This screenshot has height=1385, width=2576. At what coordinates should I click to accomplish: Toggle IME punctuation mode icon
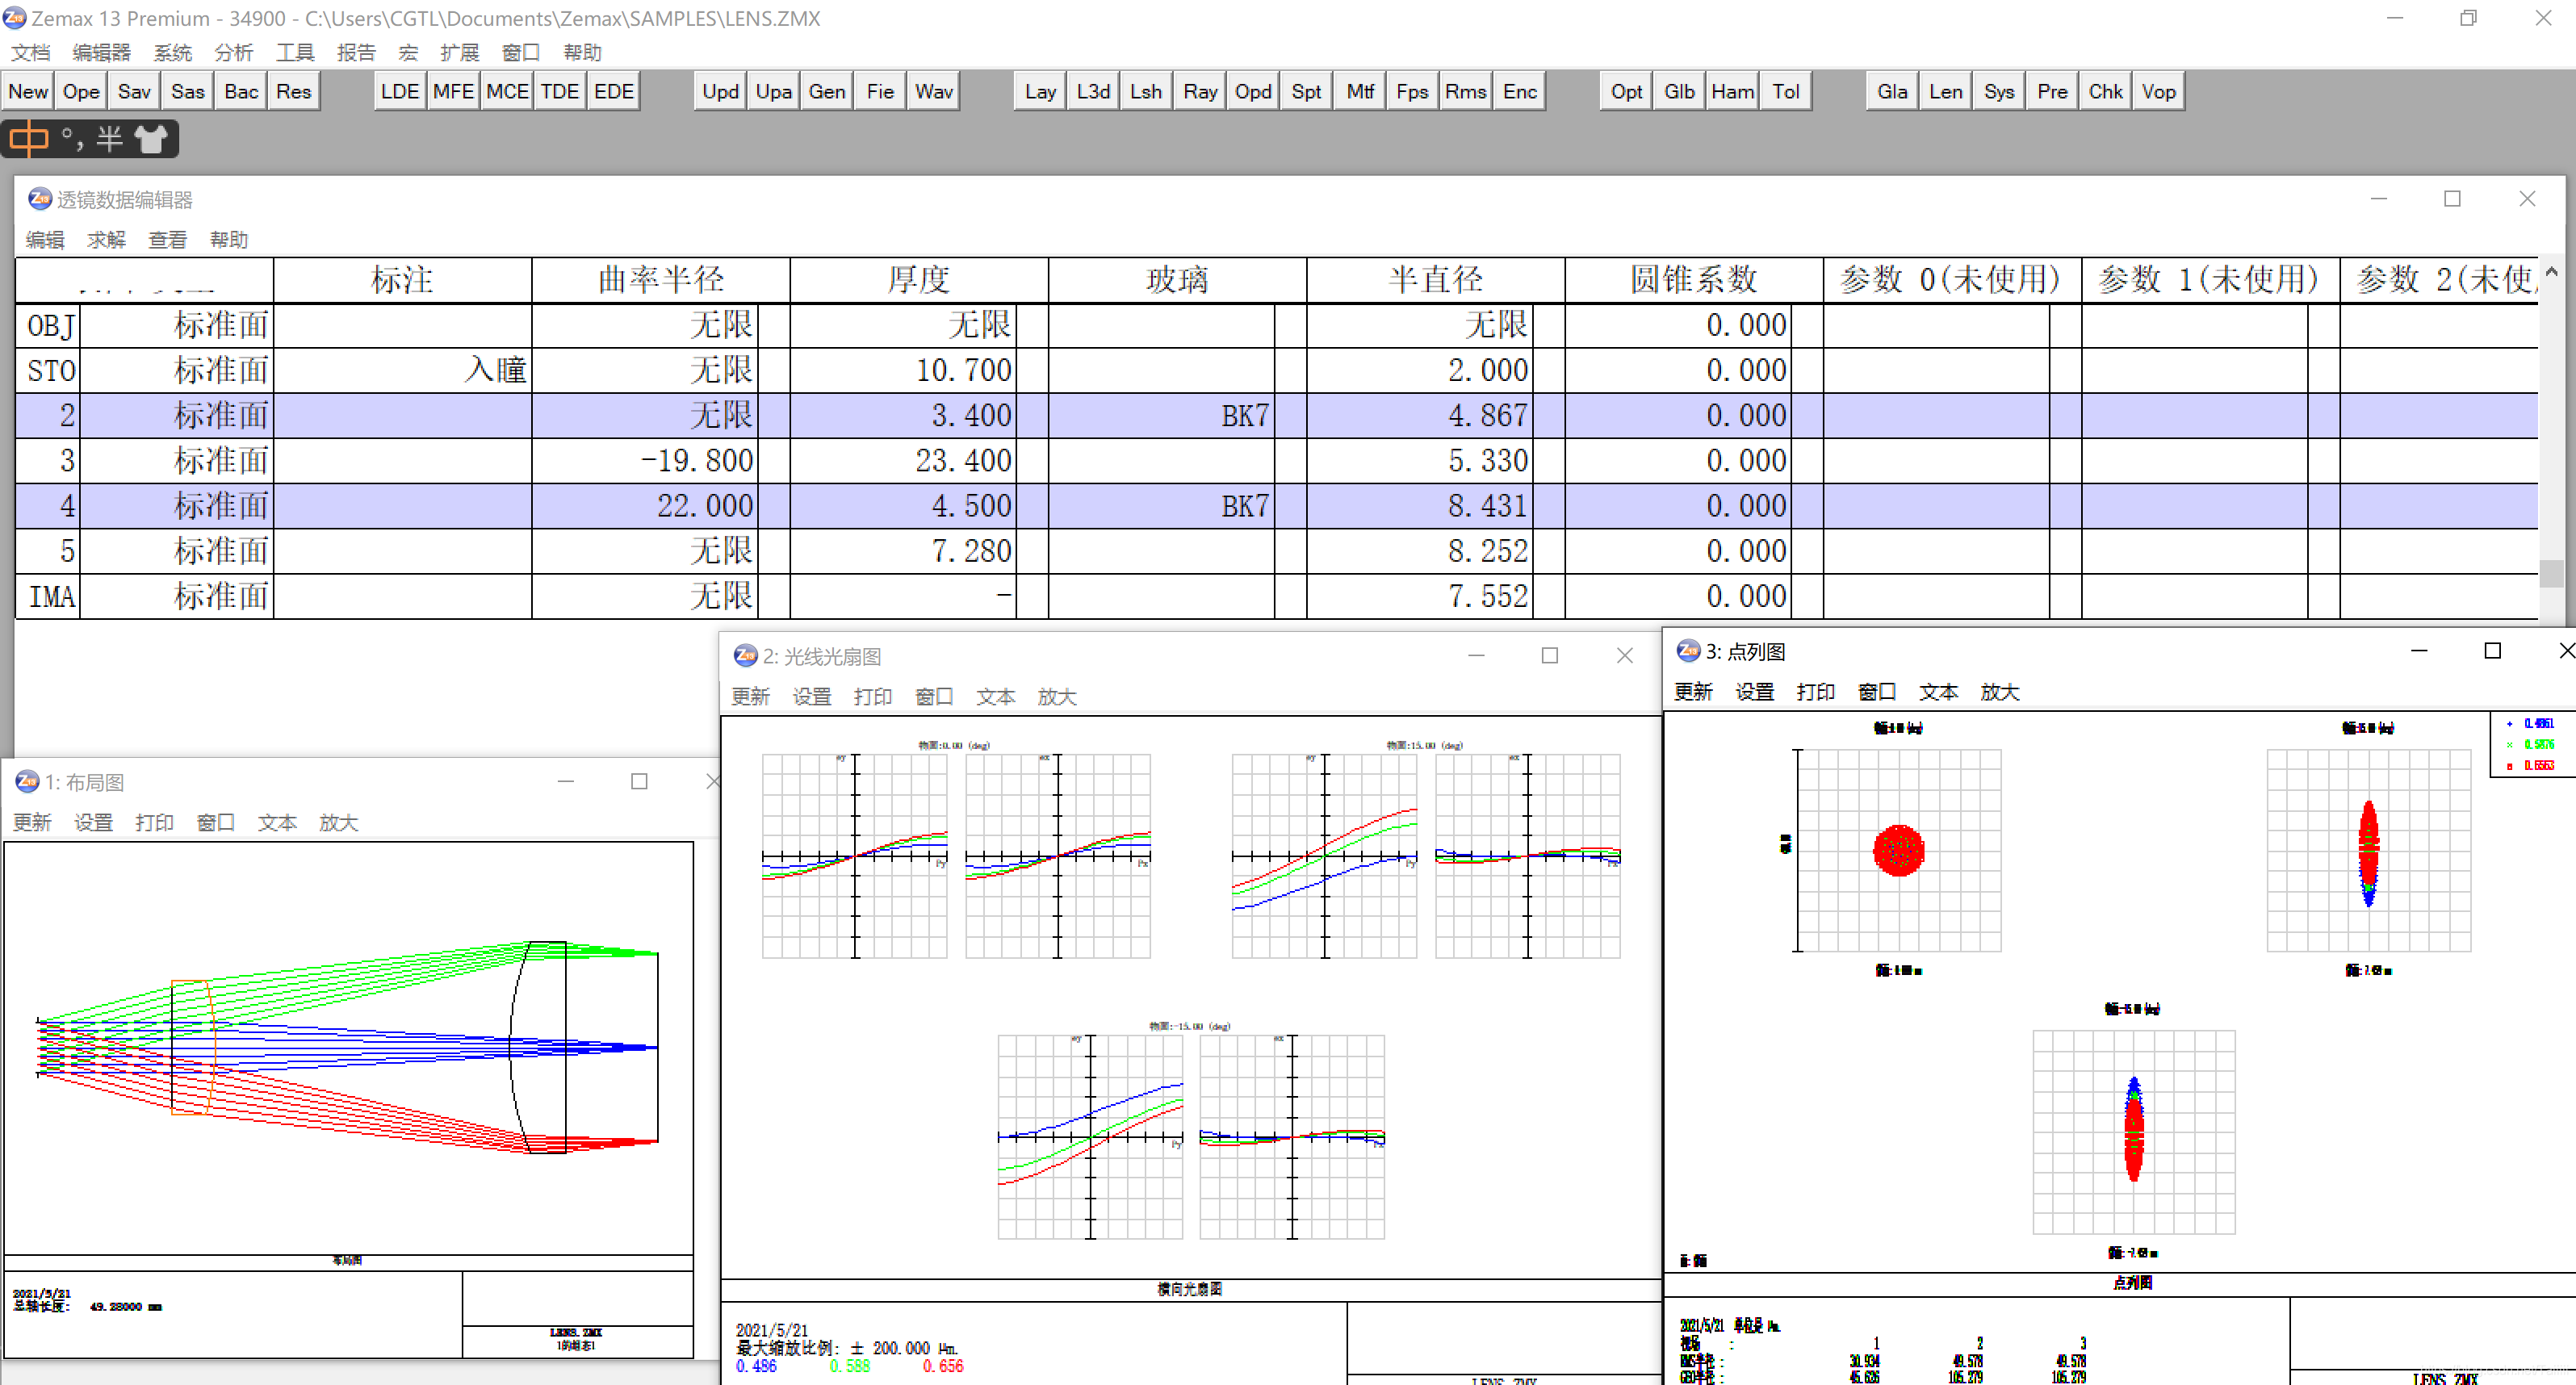71,139
